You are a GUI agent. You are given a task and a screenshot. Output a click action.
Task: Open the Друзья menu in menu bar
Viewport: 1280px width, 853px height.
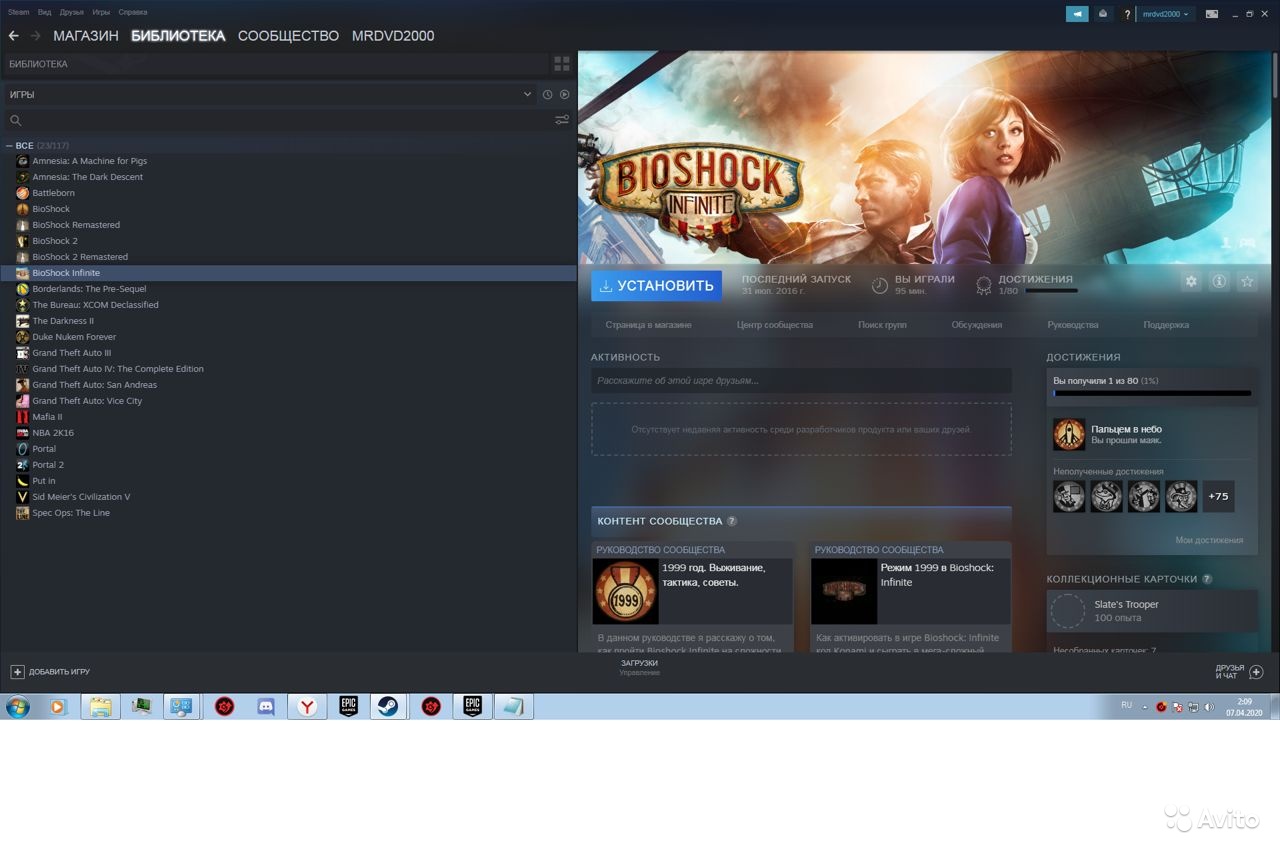(71, 12)
